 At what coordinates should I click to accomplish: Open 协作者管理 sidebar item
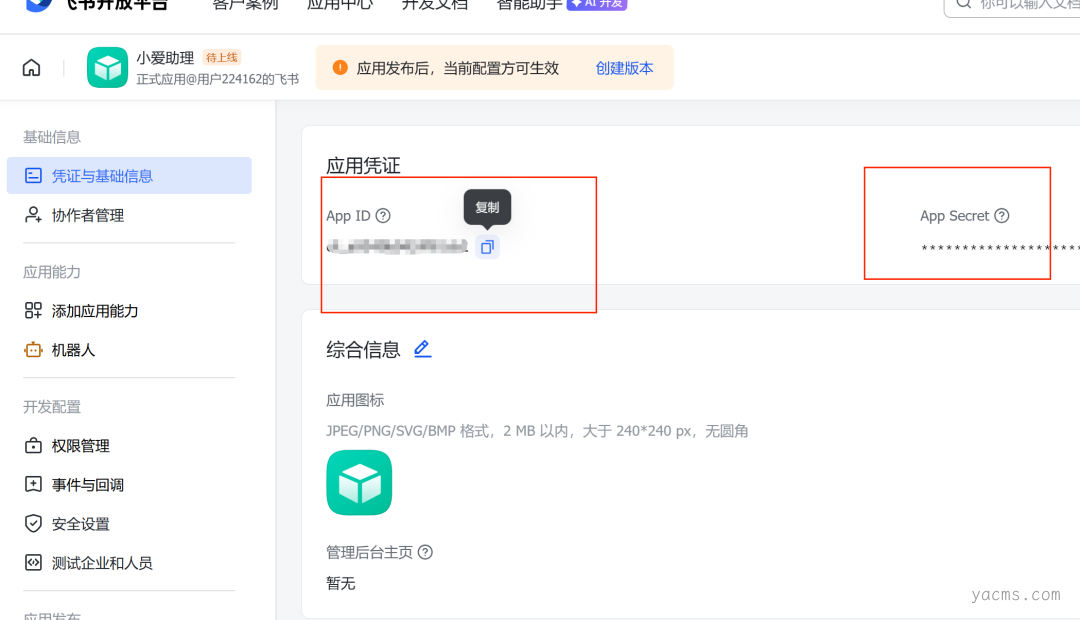(88, 215)
